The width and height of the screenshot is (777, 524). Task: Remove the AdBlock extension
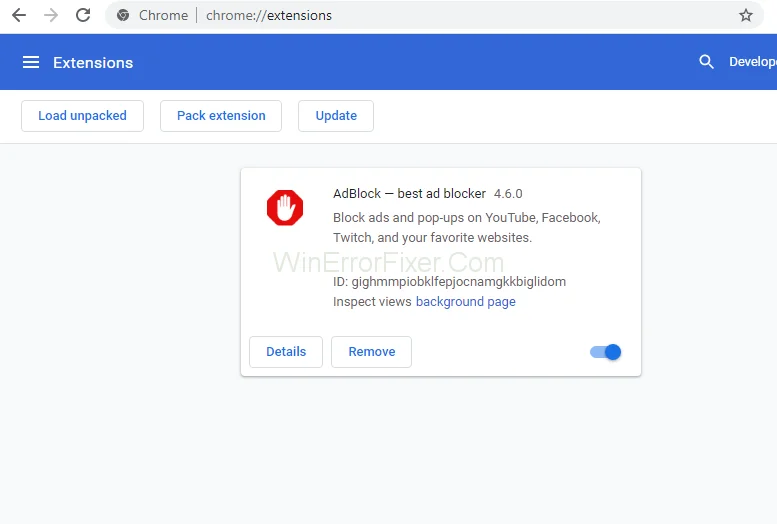pos(372,352)
